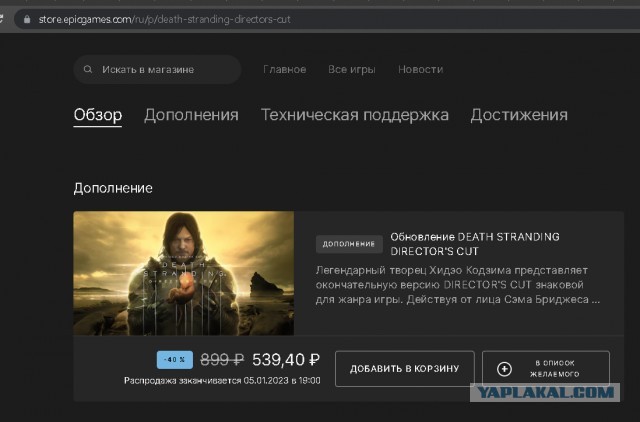The image size is (640, 422).
Task: Click the lock icon in address bar
Action: [27, 19]
